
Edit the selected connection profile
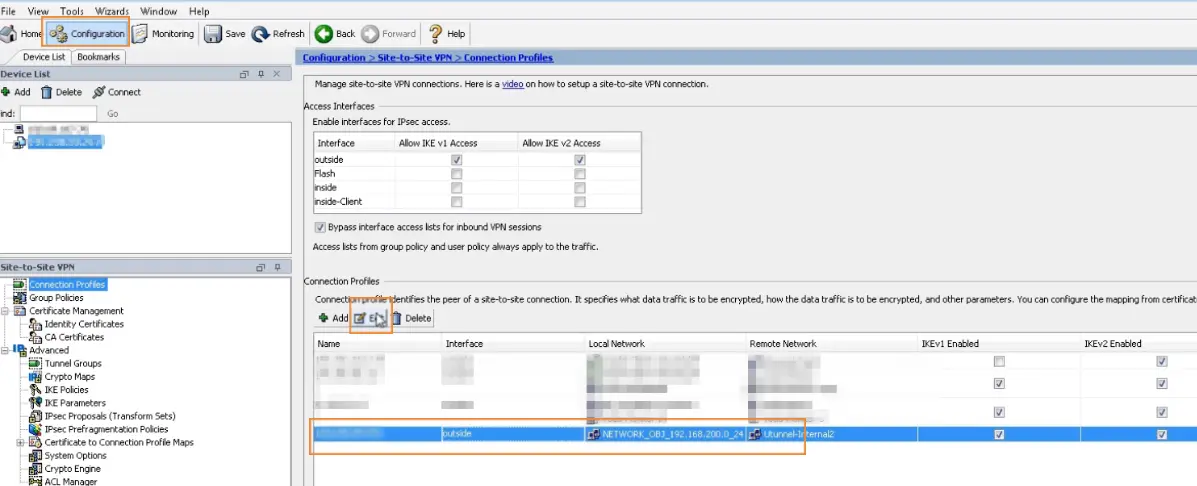tap(370, 318)
